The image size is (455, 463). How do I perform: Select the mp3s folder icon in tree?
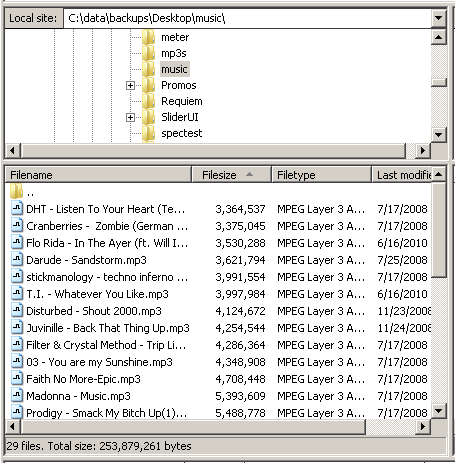[x=148, y=53]
